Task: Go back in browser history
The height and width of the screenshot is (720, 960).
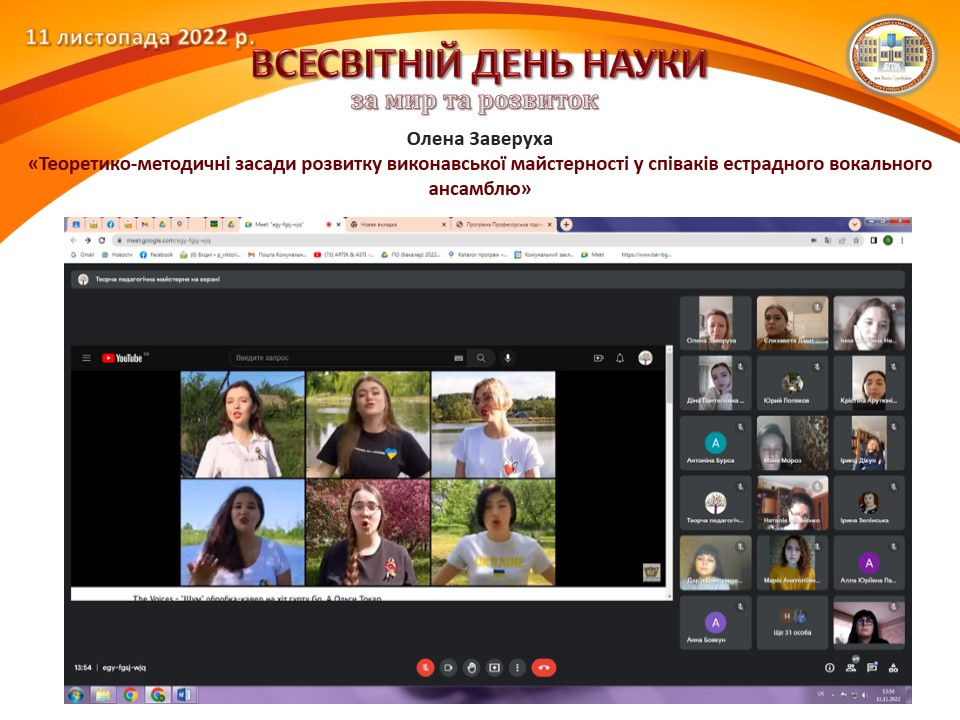Action: pyautogui.click(x=74, y=241)
